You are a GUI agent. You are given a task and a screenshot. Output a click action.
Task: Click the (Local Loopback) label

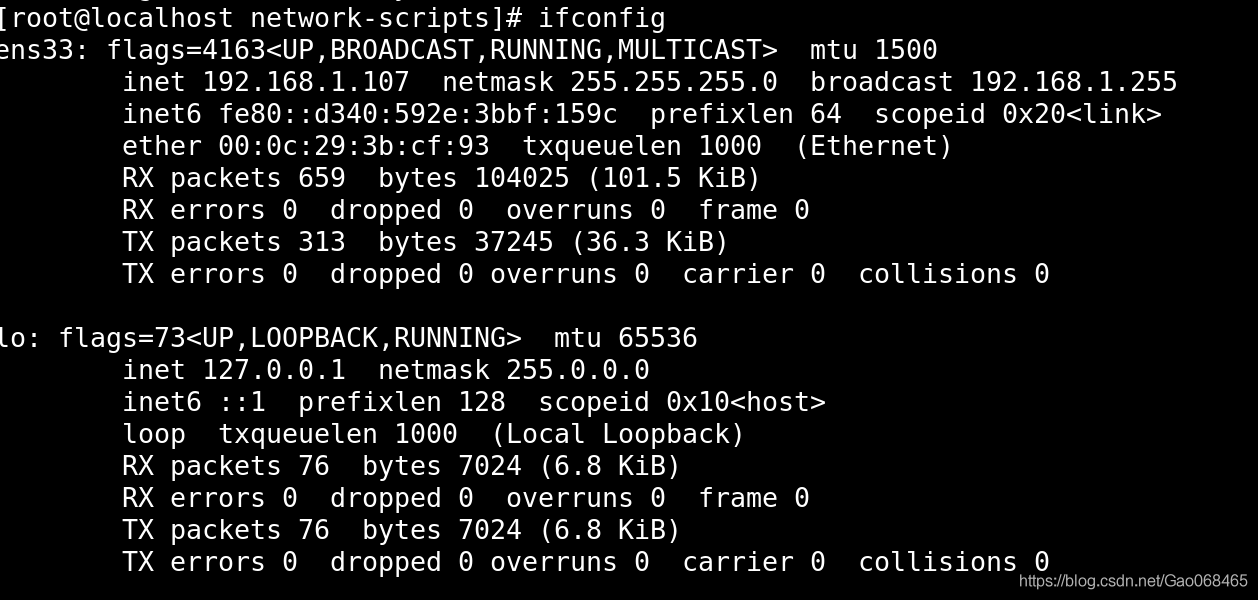(618, 434)
